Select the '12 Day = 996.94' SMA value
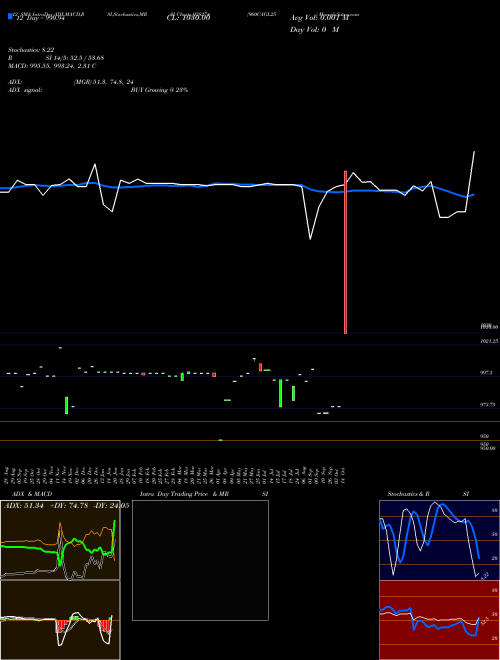500x660 pixels. click(x=40, y=18)
